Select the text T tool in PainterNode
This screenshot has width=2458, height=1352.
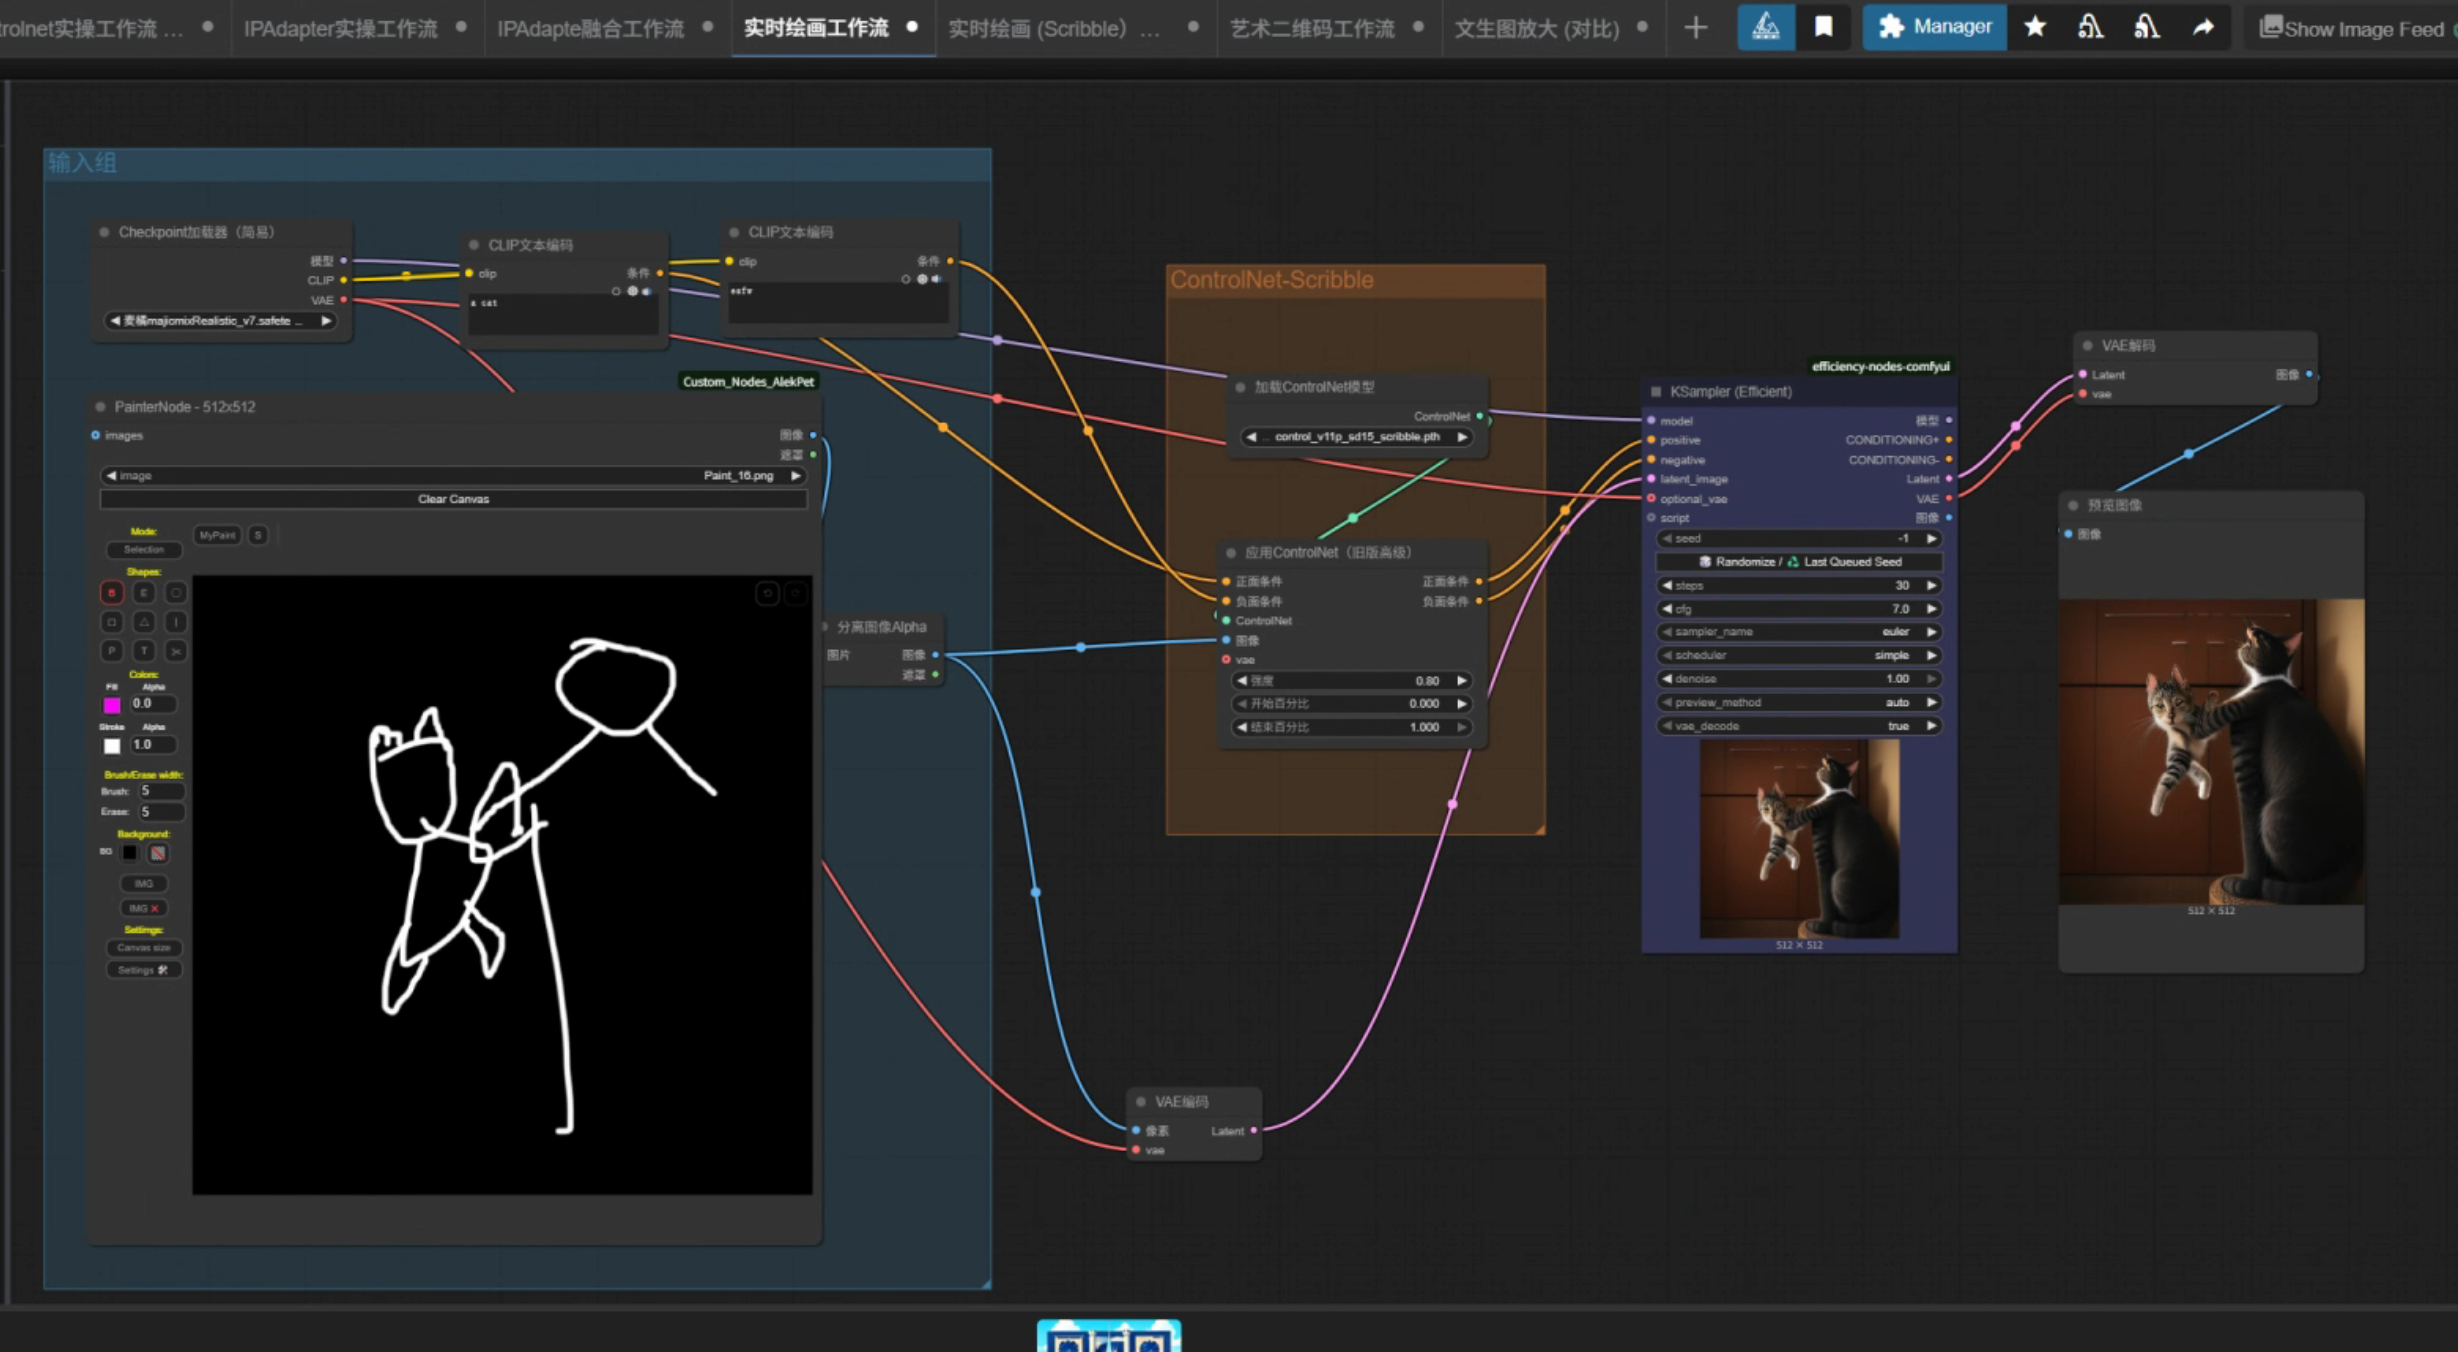[x=144, y=651]
